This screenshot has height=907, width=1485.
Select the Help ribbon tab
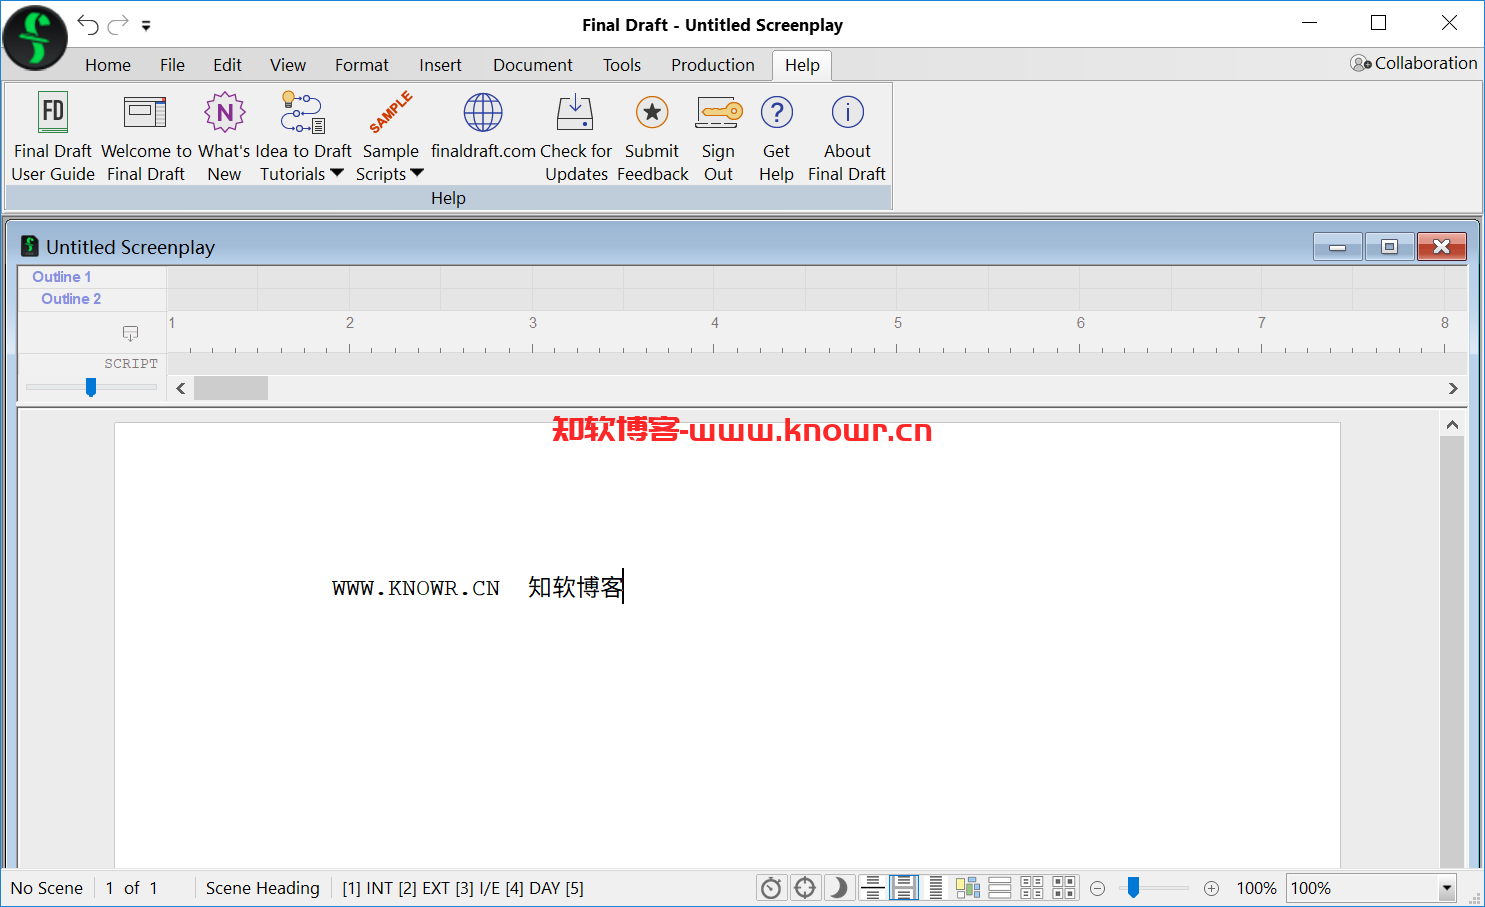[x=802, y=65]
